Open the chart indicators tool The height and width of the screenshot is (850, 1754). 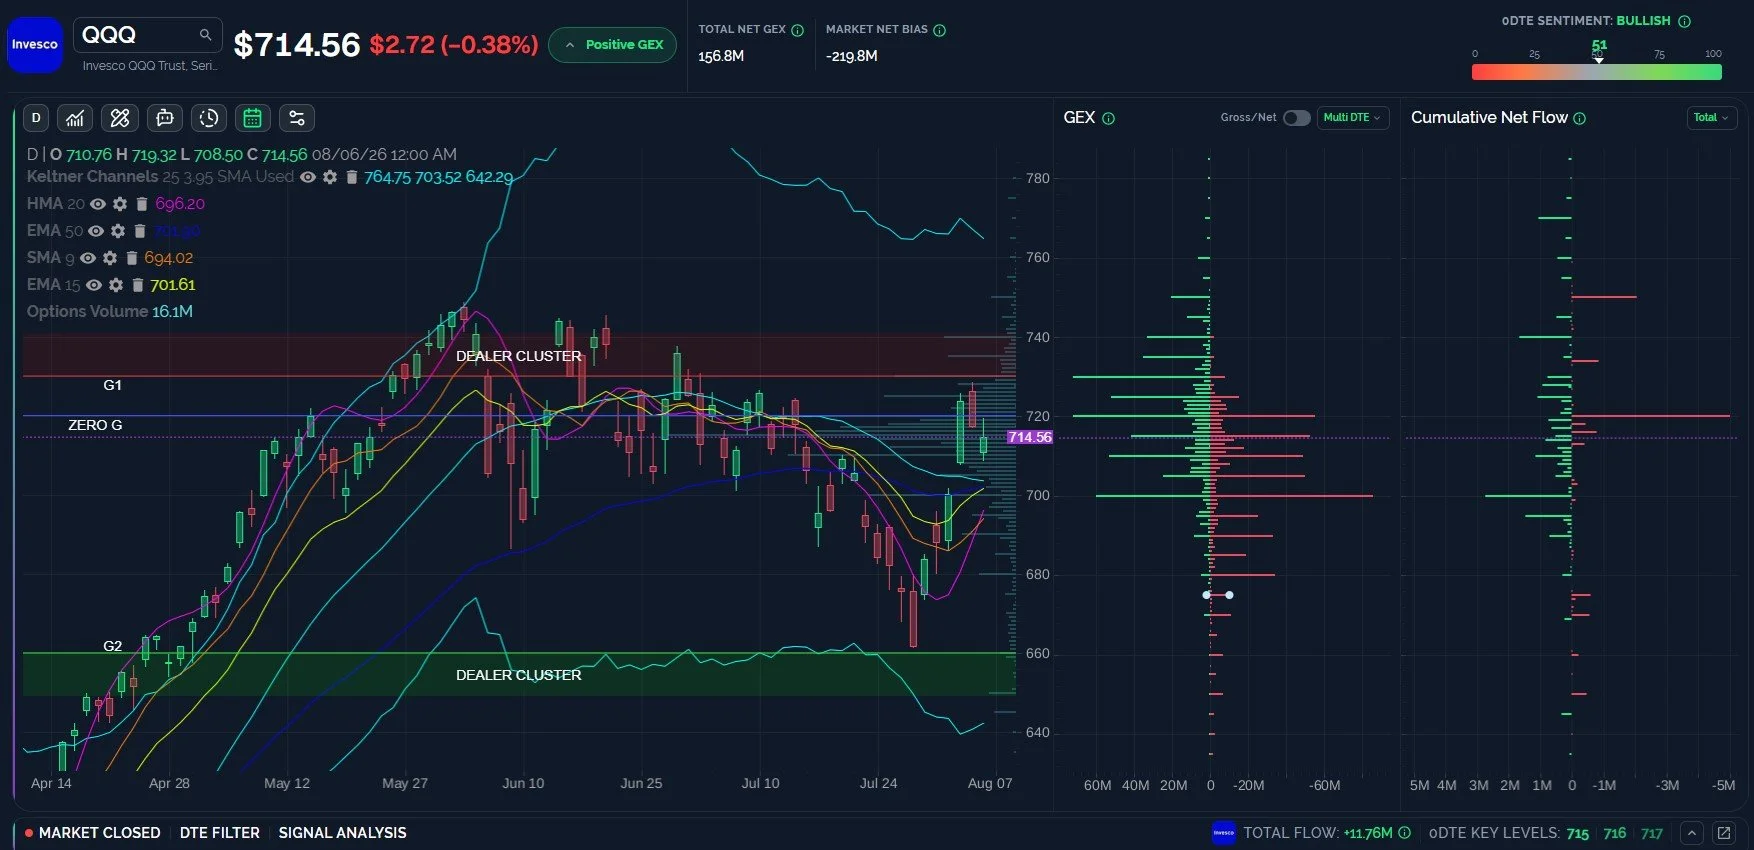click(75, 118)
